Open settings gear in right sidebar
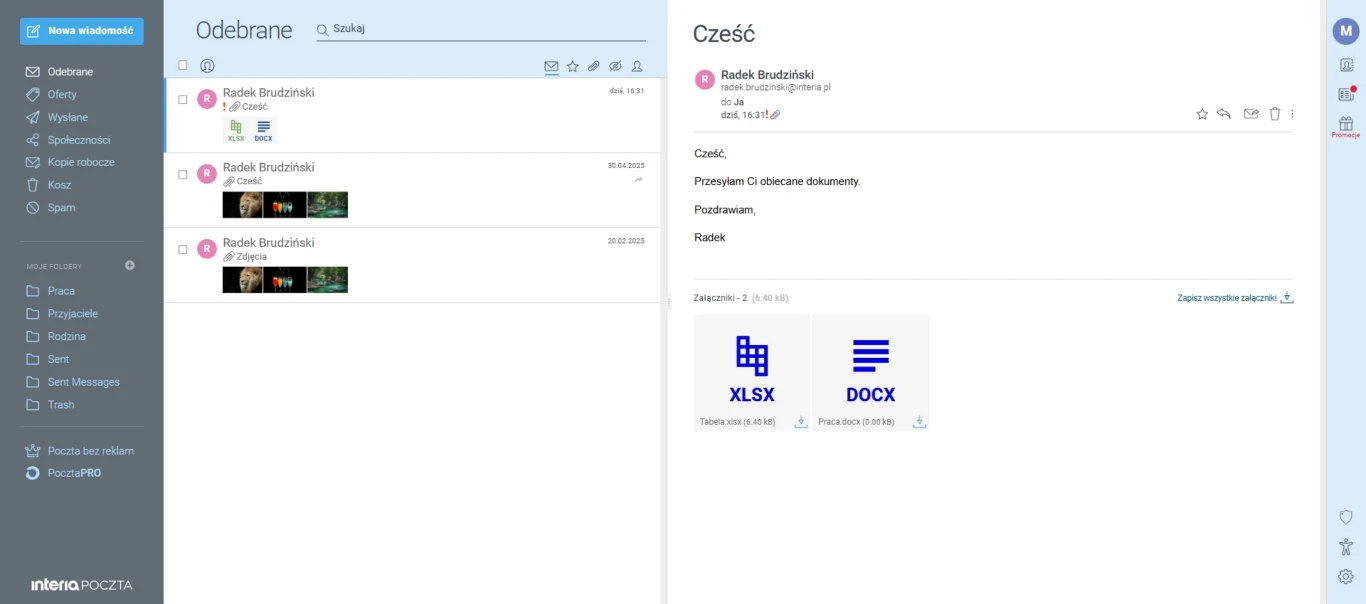Image resolution: width=1366 pixels, height=604 pixels. point(1346,576)
